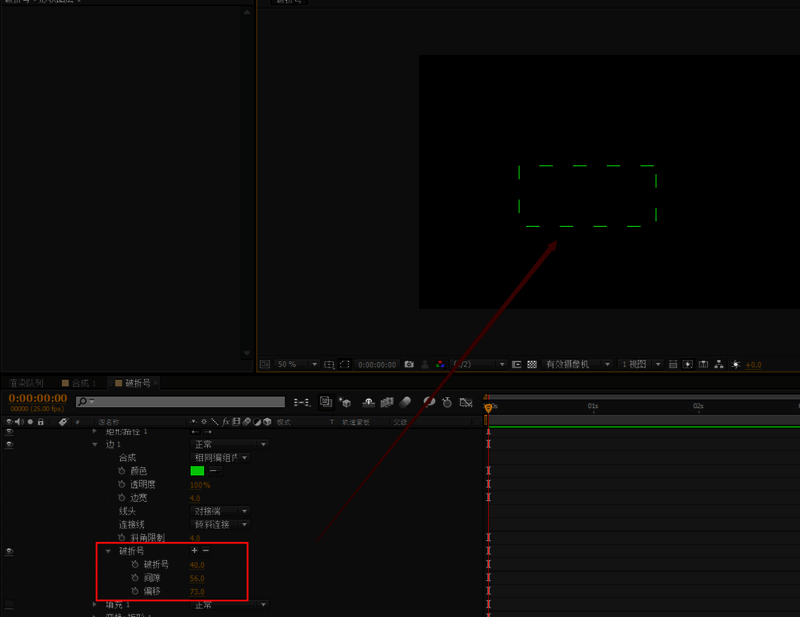Click the snapshot camera icon in viewer
The width and height of the screenshot is (800, 617).
[x=409, y=365]
